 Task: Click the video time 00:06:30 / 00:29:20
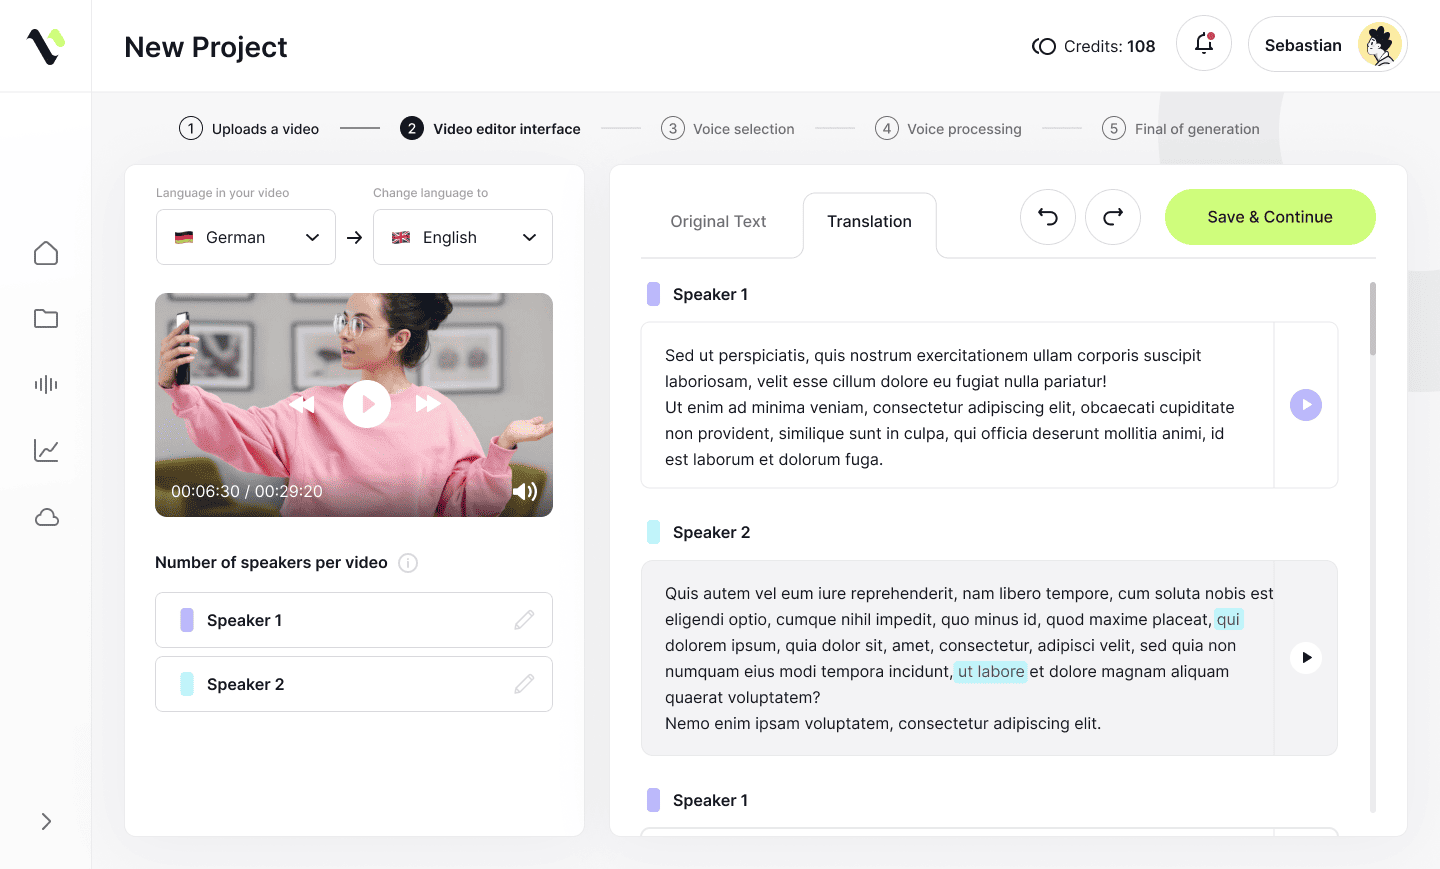tap(247, 491)
